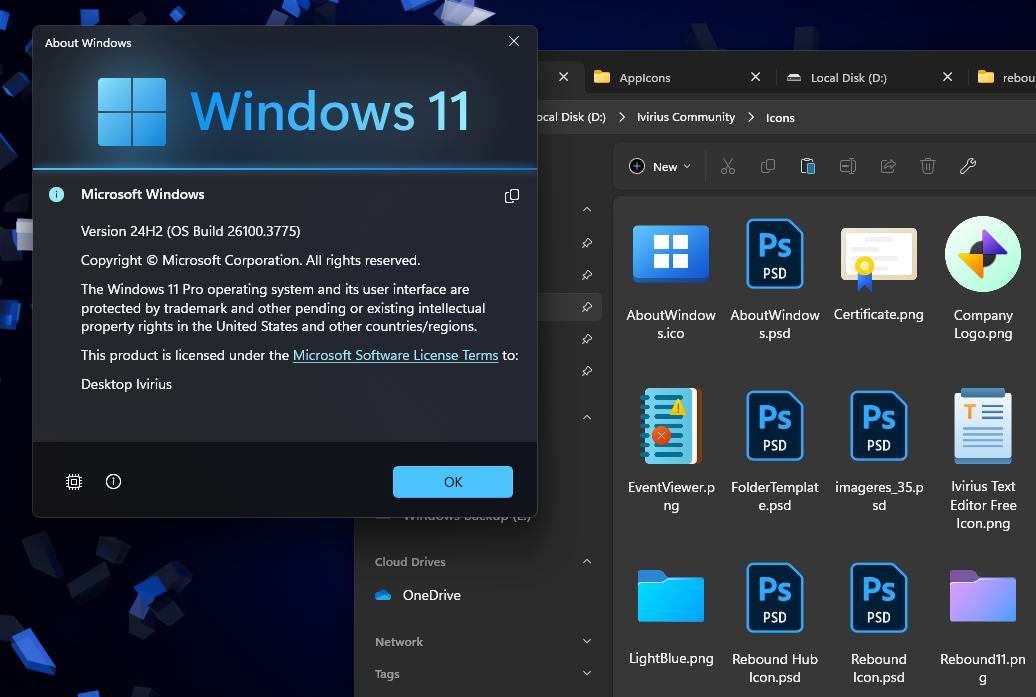Click the circled info icon in About dialog footer
This screenshot has width=1036, height=697.
point(114,482)
